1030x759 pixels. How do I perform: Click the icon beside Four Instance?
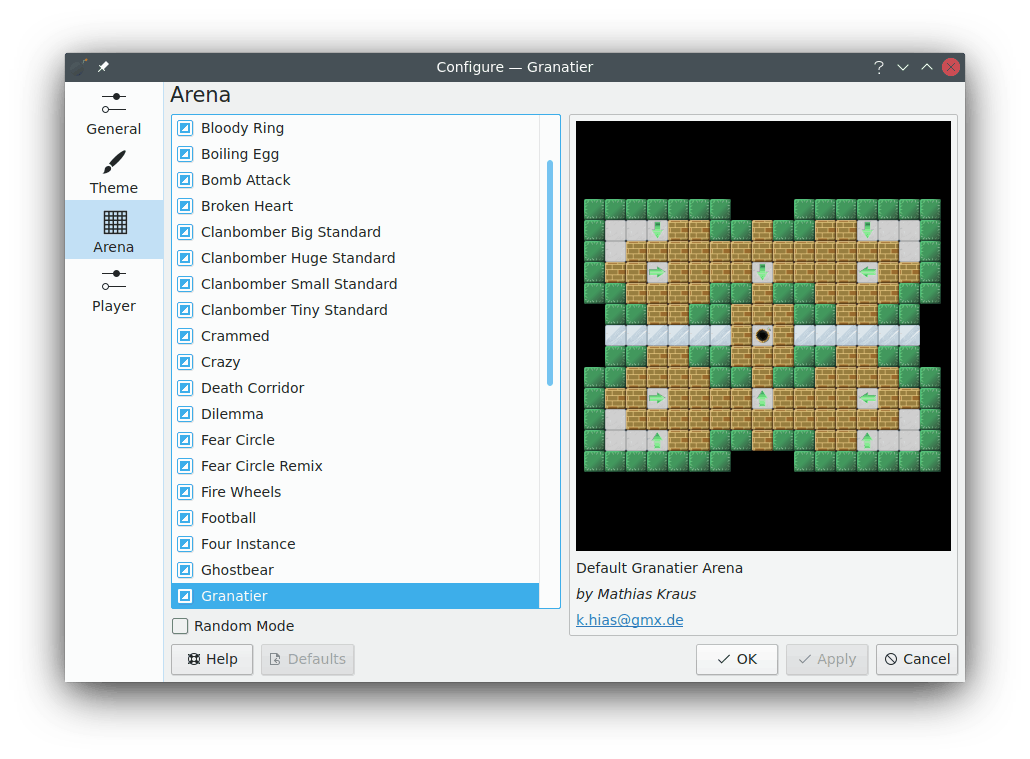point(185,544)
